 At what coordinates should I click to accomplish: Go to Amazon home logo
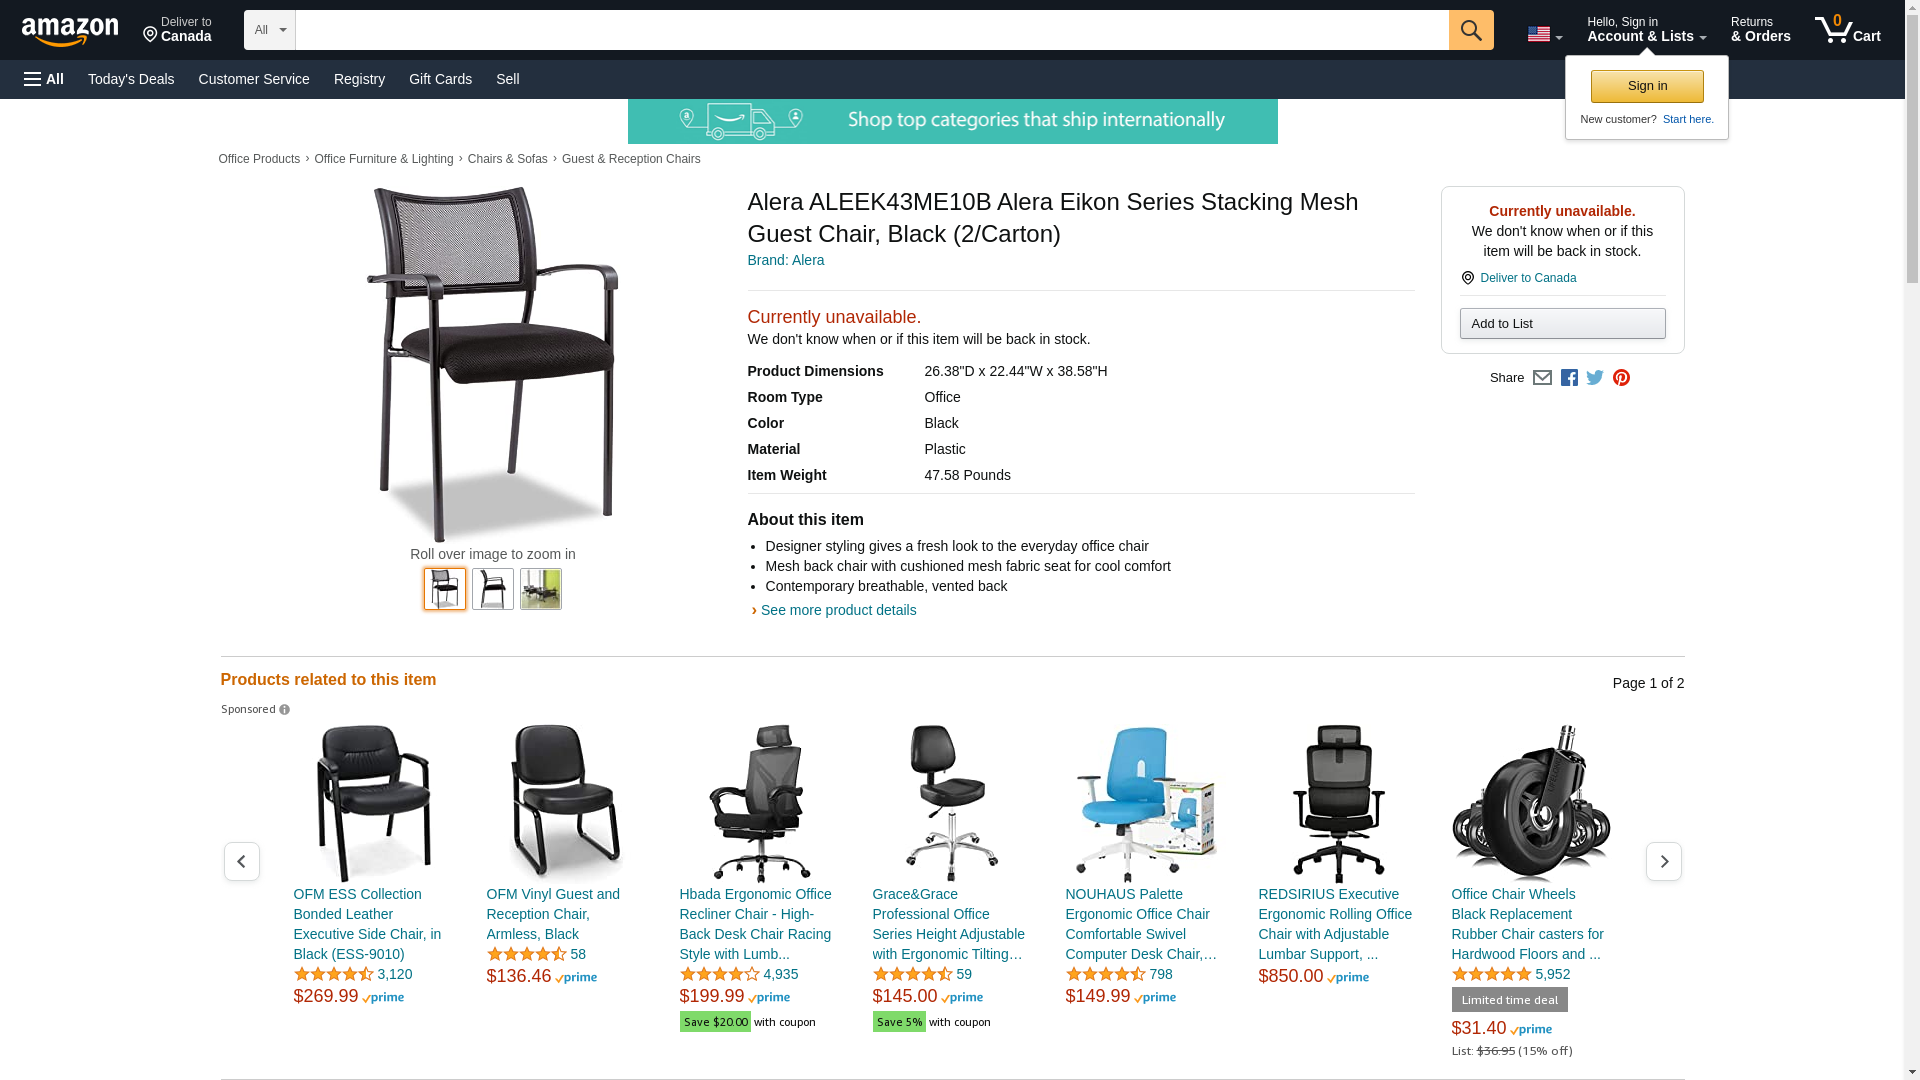[70, 32]
